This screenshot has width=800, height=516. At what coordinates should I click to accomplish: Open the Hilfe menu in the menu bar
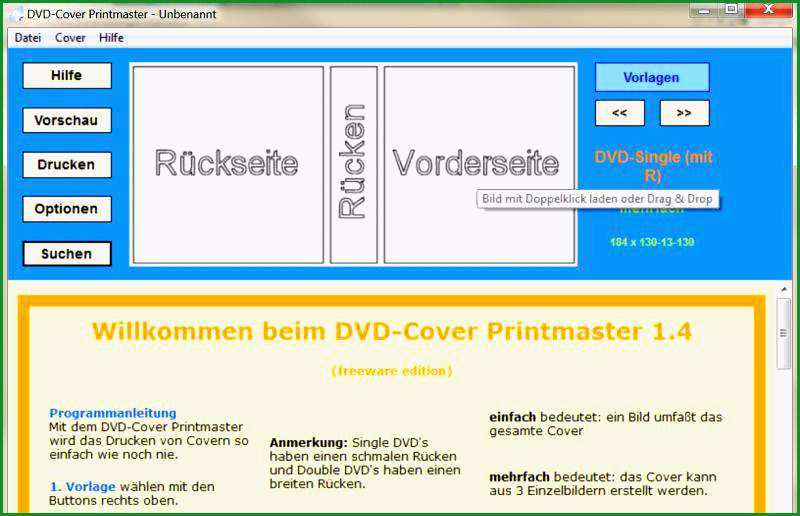click(111, 38)
